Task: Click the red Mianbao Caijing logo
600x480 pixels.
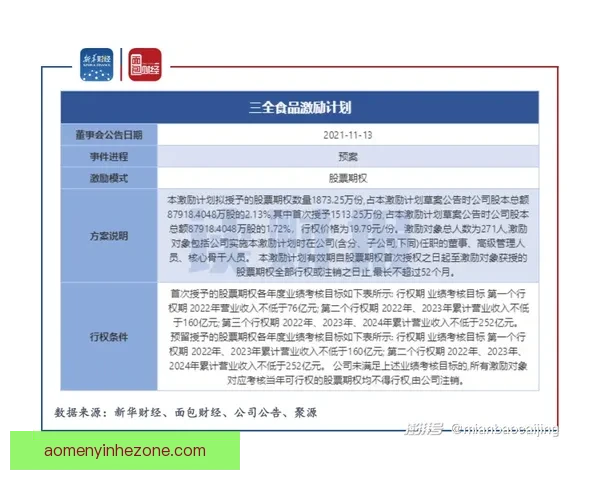Action: (145, 65)
